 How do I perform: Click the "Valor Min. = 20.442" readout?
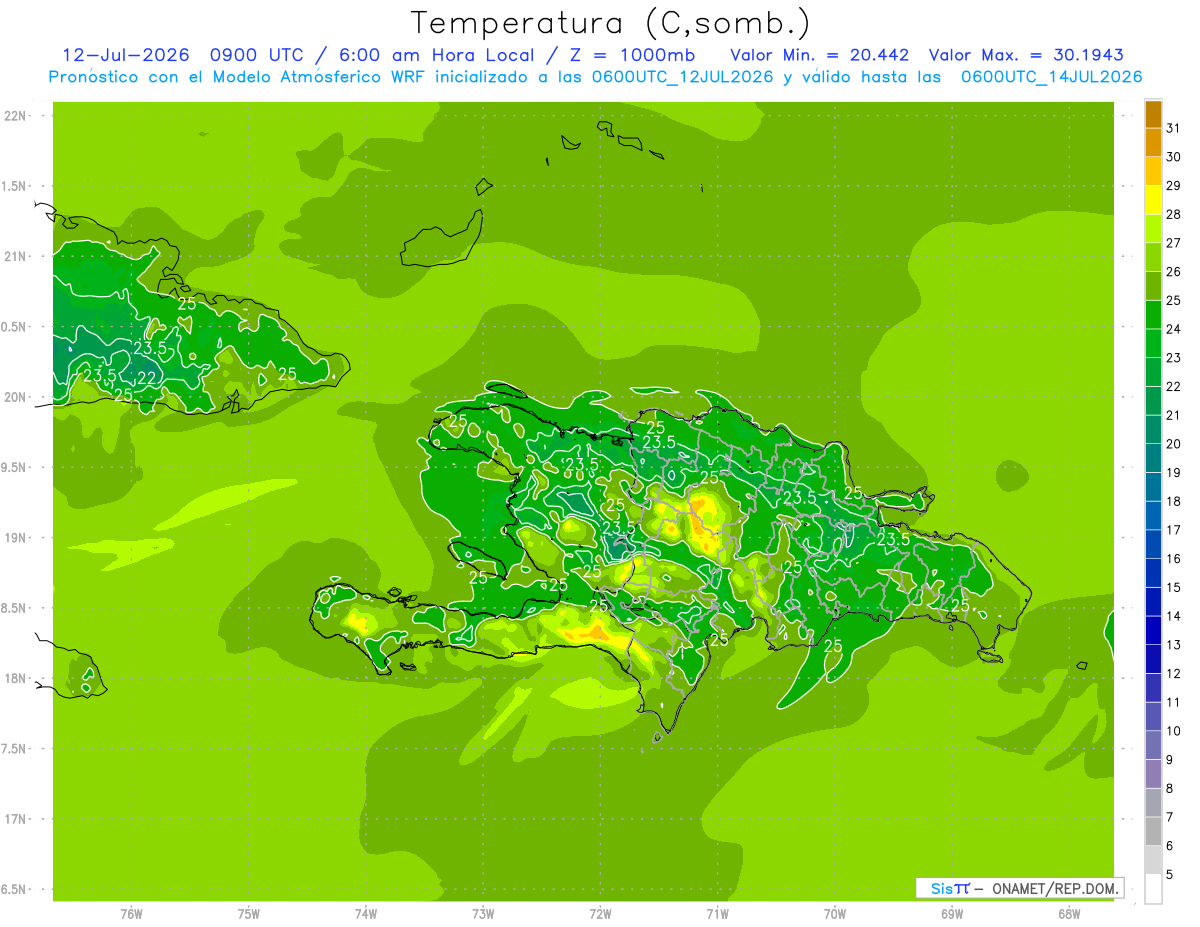[x=820, y=55]
